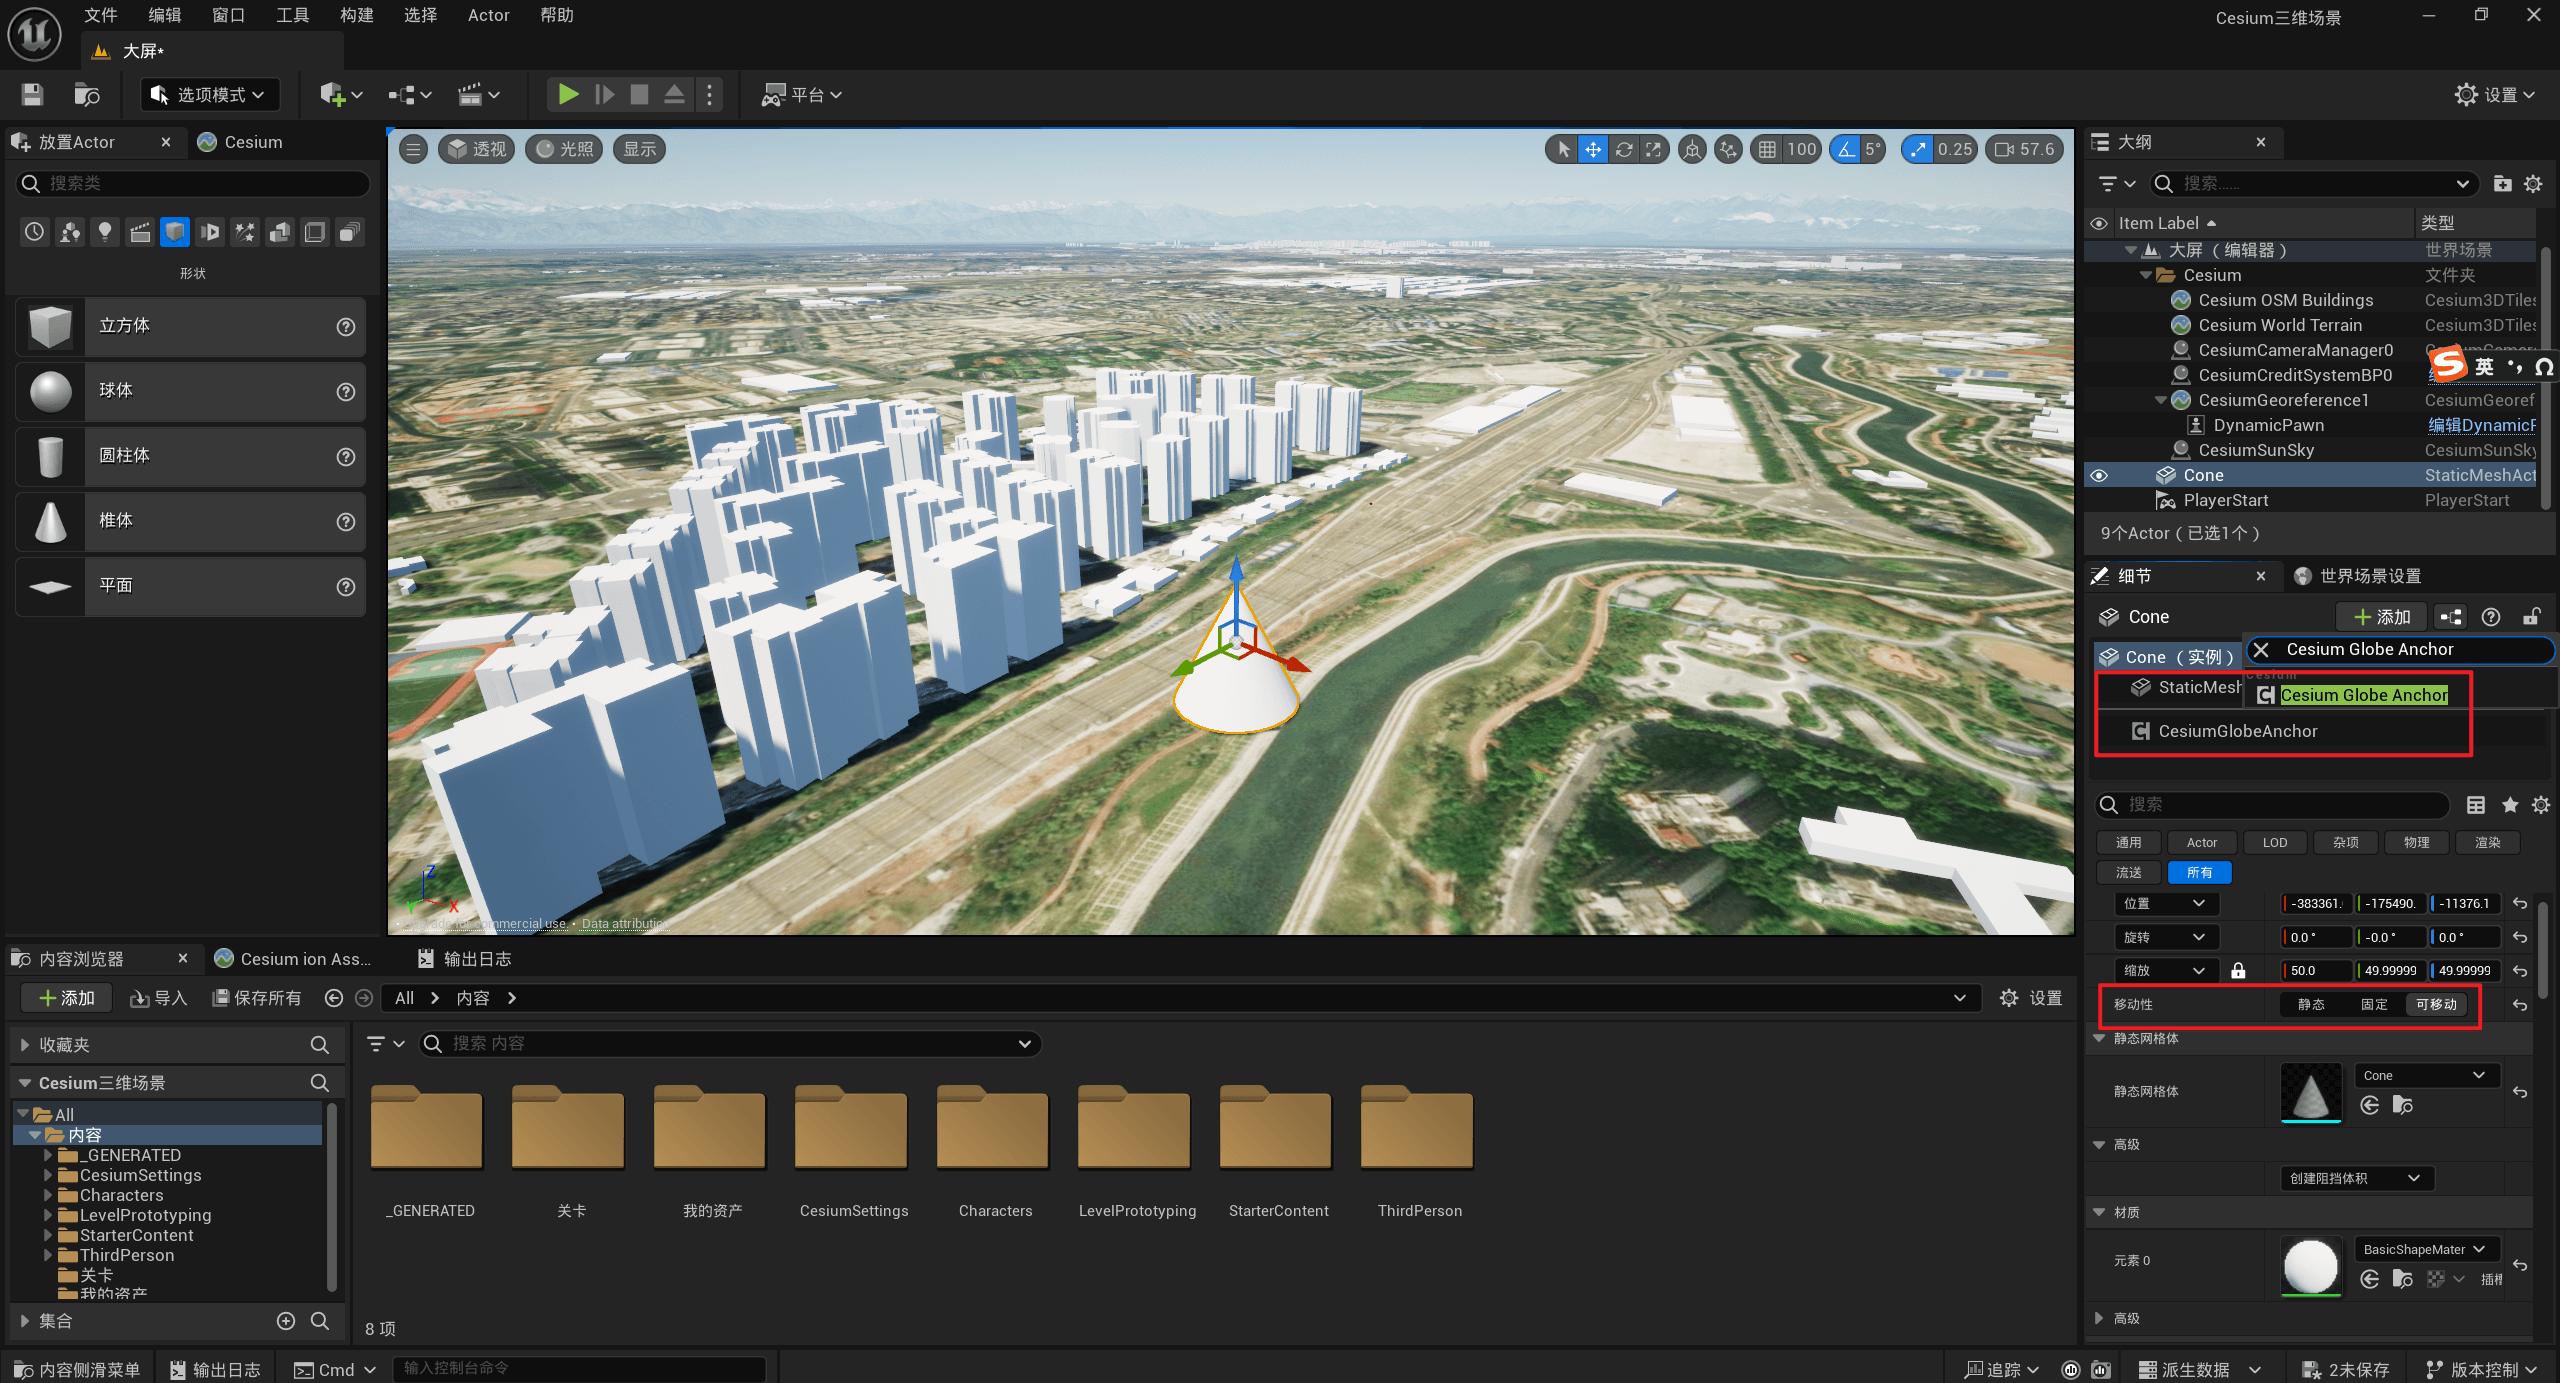The width and height of the screenshot is (2560, 1383).
Task: Set mobility to 固定
Action: tap(2374, 1004)
